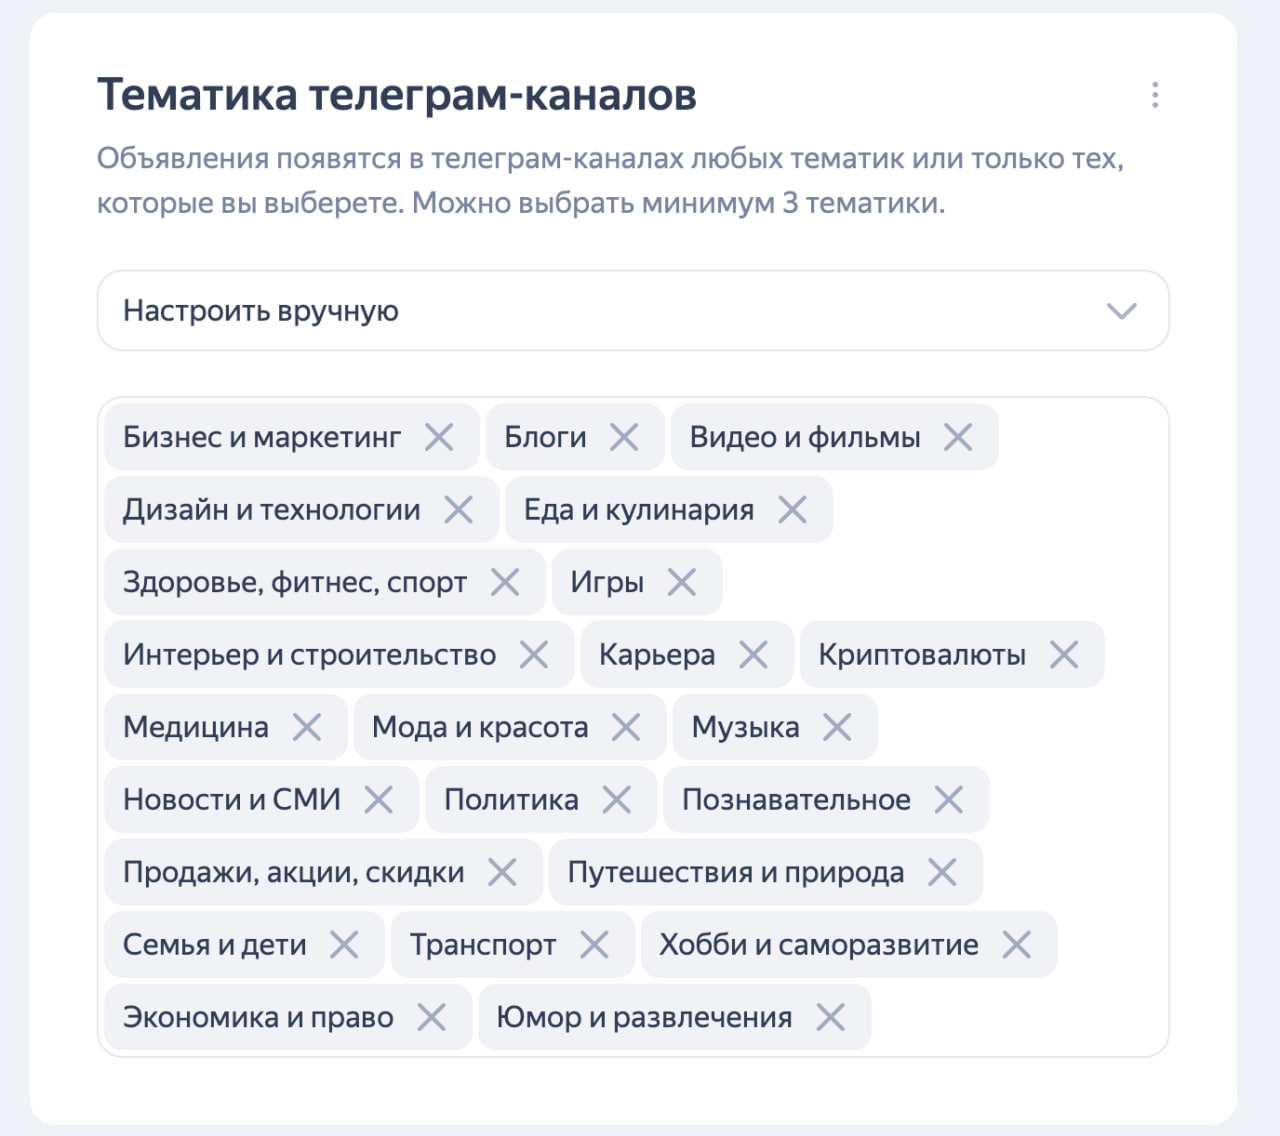Delete the 'Видео и фильмы' tag
The image size is (1280, 1136).
pyautogui.click(x=958, y=437)
